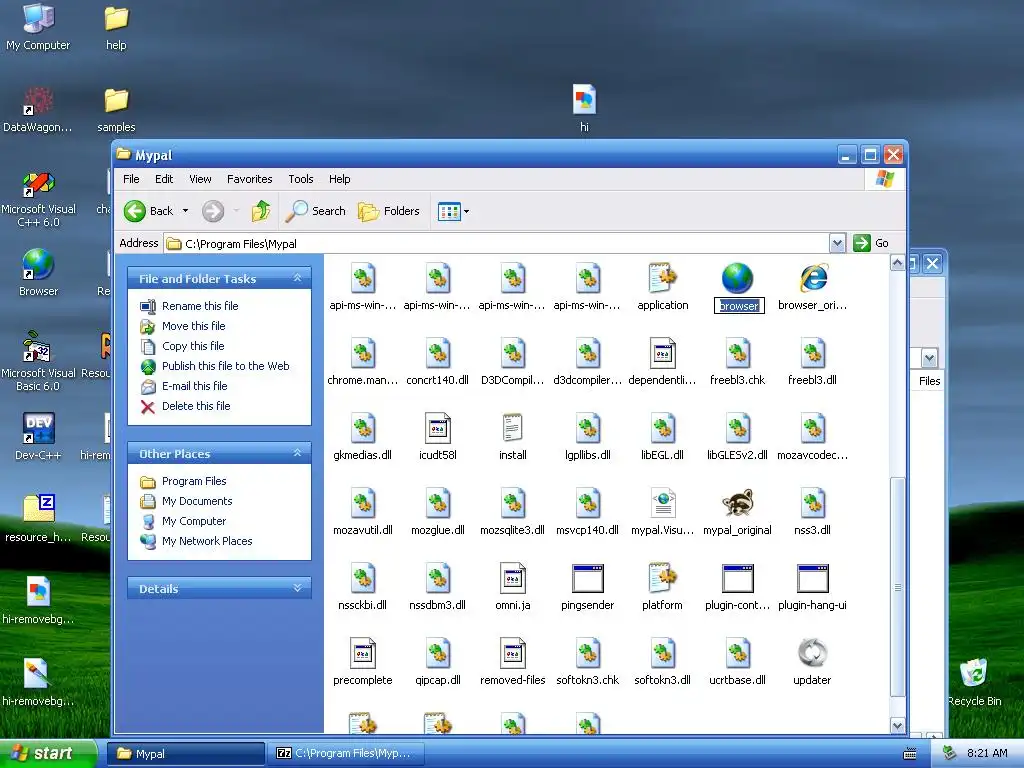The image size is (1024, 768).
Task: Collapse File and Folder Tasks panel
Action: click(x=297, y=278)
